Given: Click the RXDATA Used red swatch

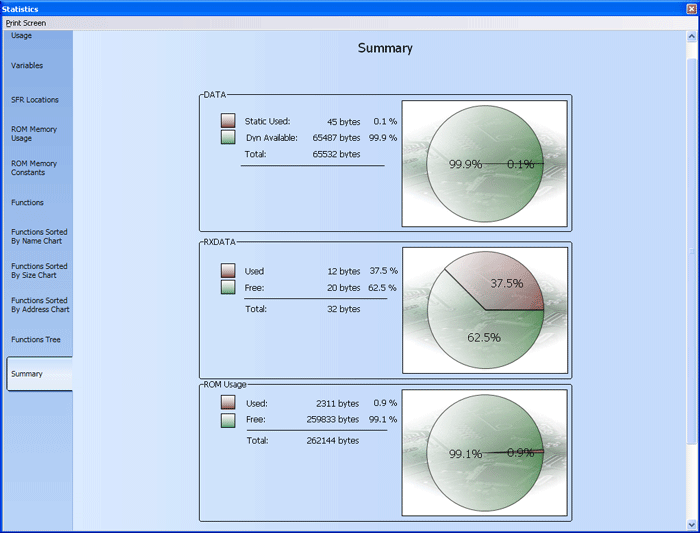Looking at the screenshot, I should 228,271.
